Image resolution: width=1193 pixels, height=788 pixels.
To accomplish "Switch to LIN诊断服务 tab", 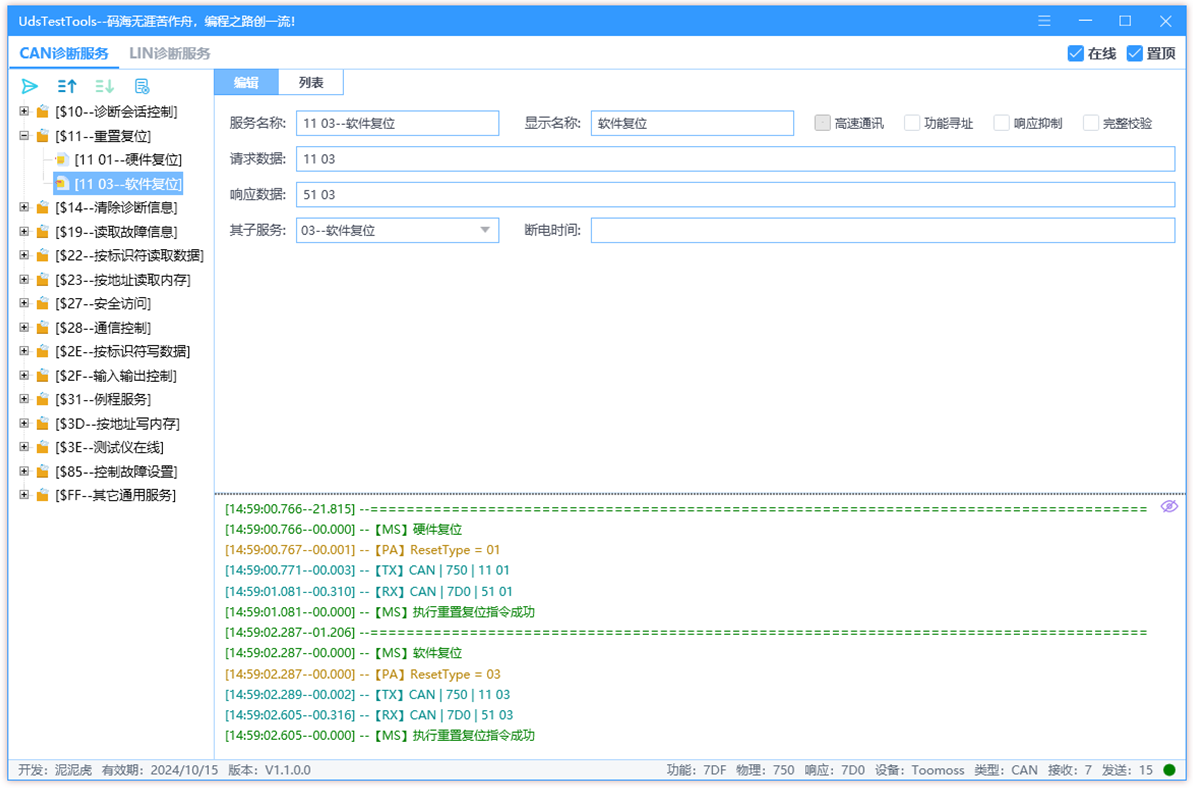I will [170, 53].
